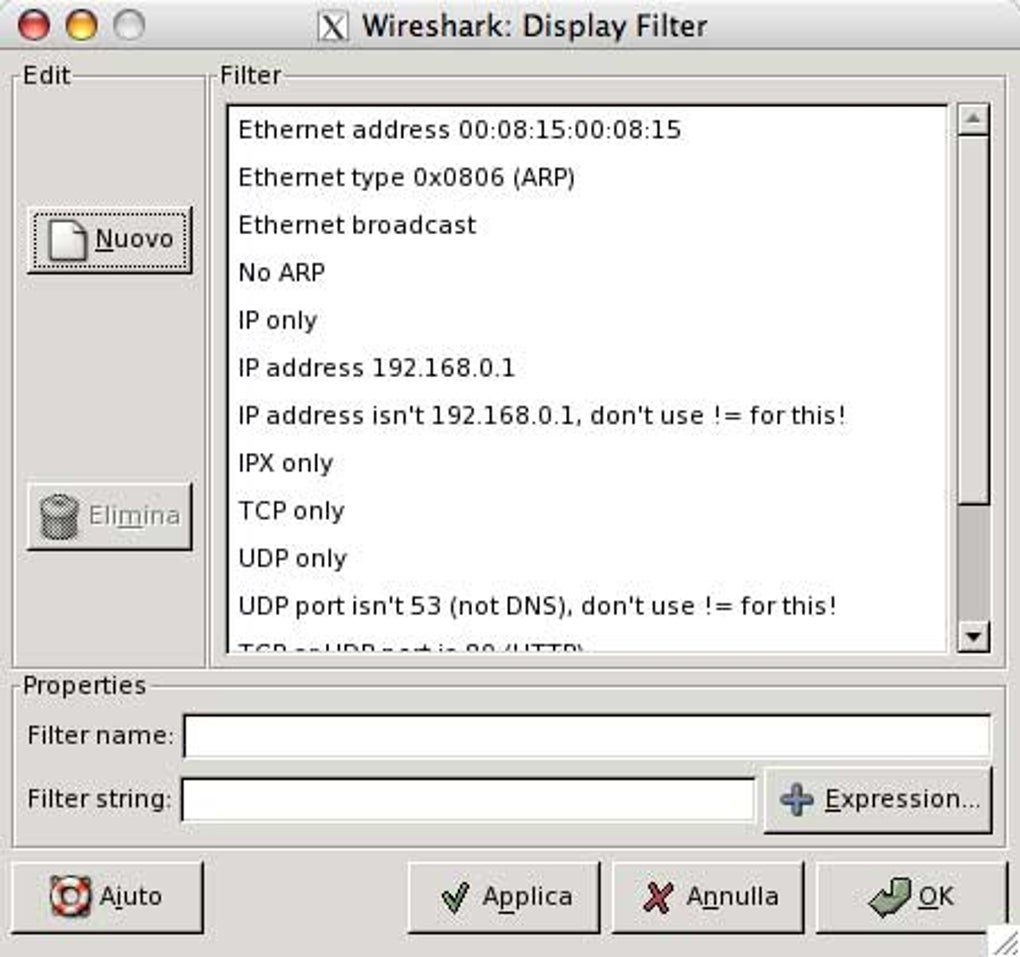
Task: Click the Filter name input field
Action: tap(587, 736)
